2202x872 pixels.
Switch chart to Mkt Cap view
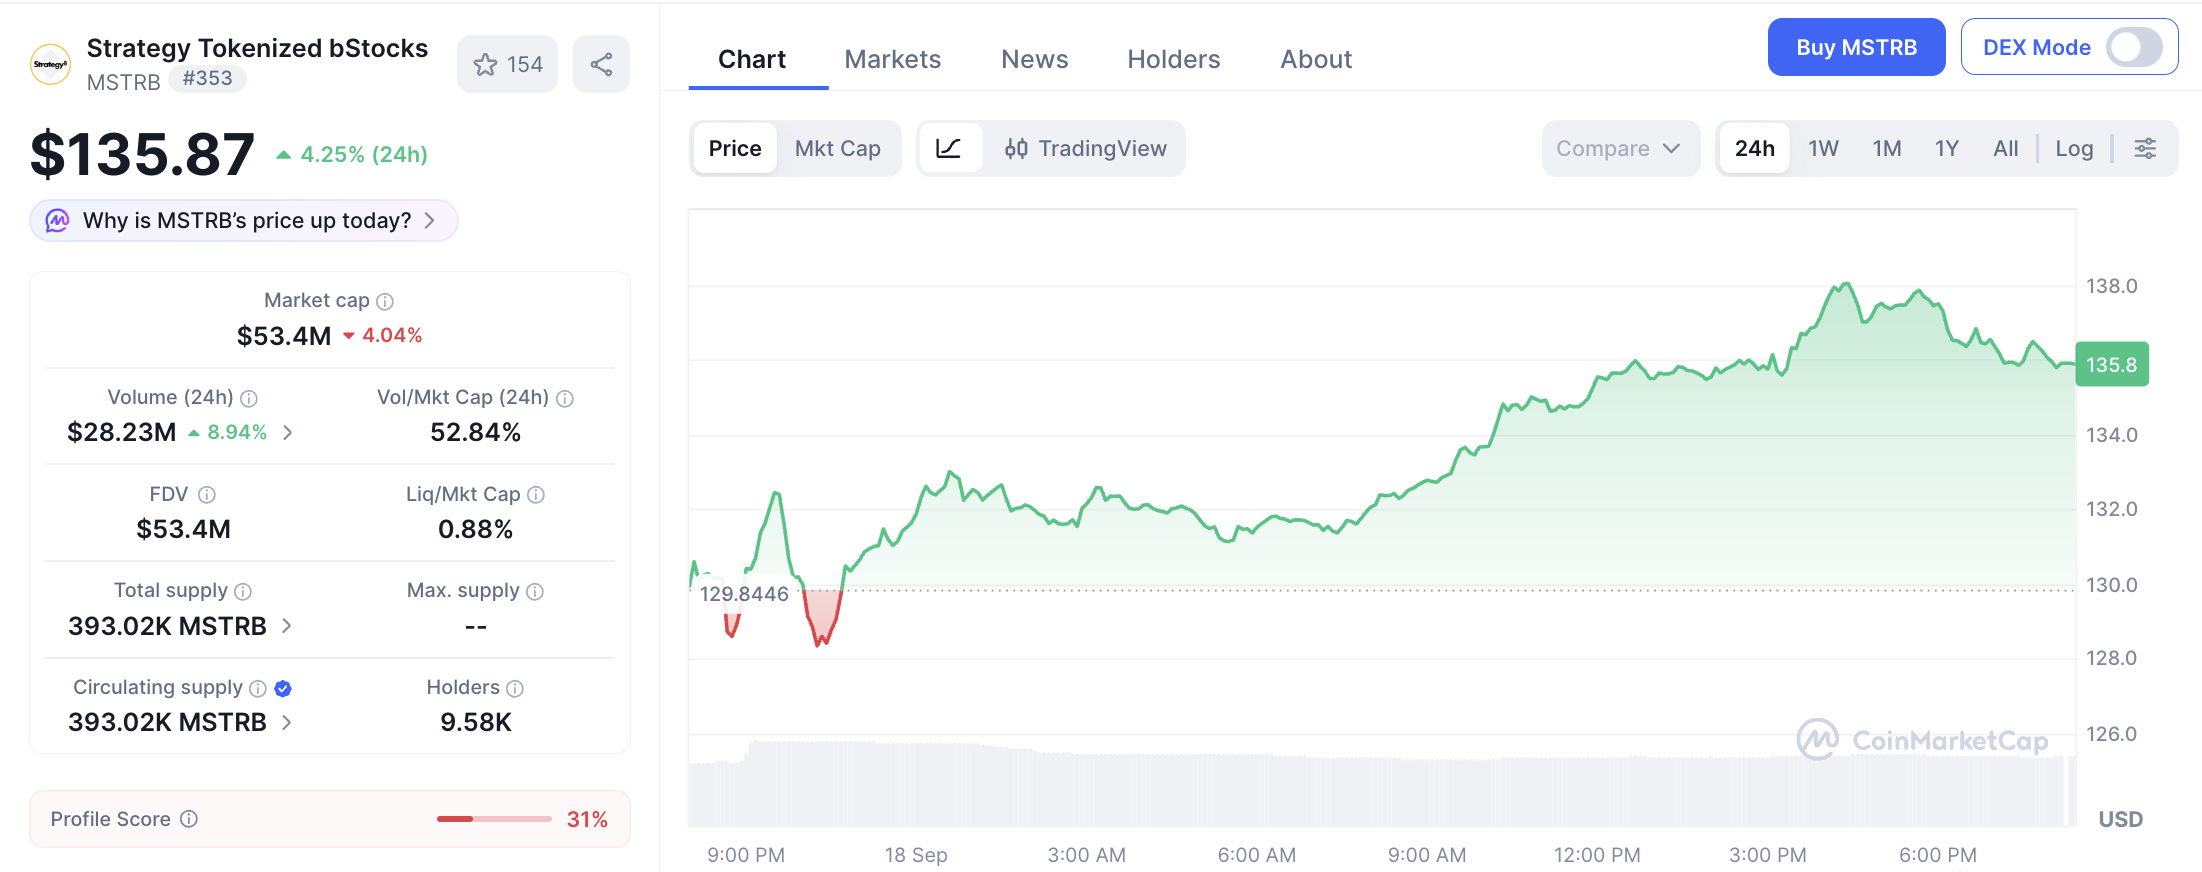[x=838, y=149]
